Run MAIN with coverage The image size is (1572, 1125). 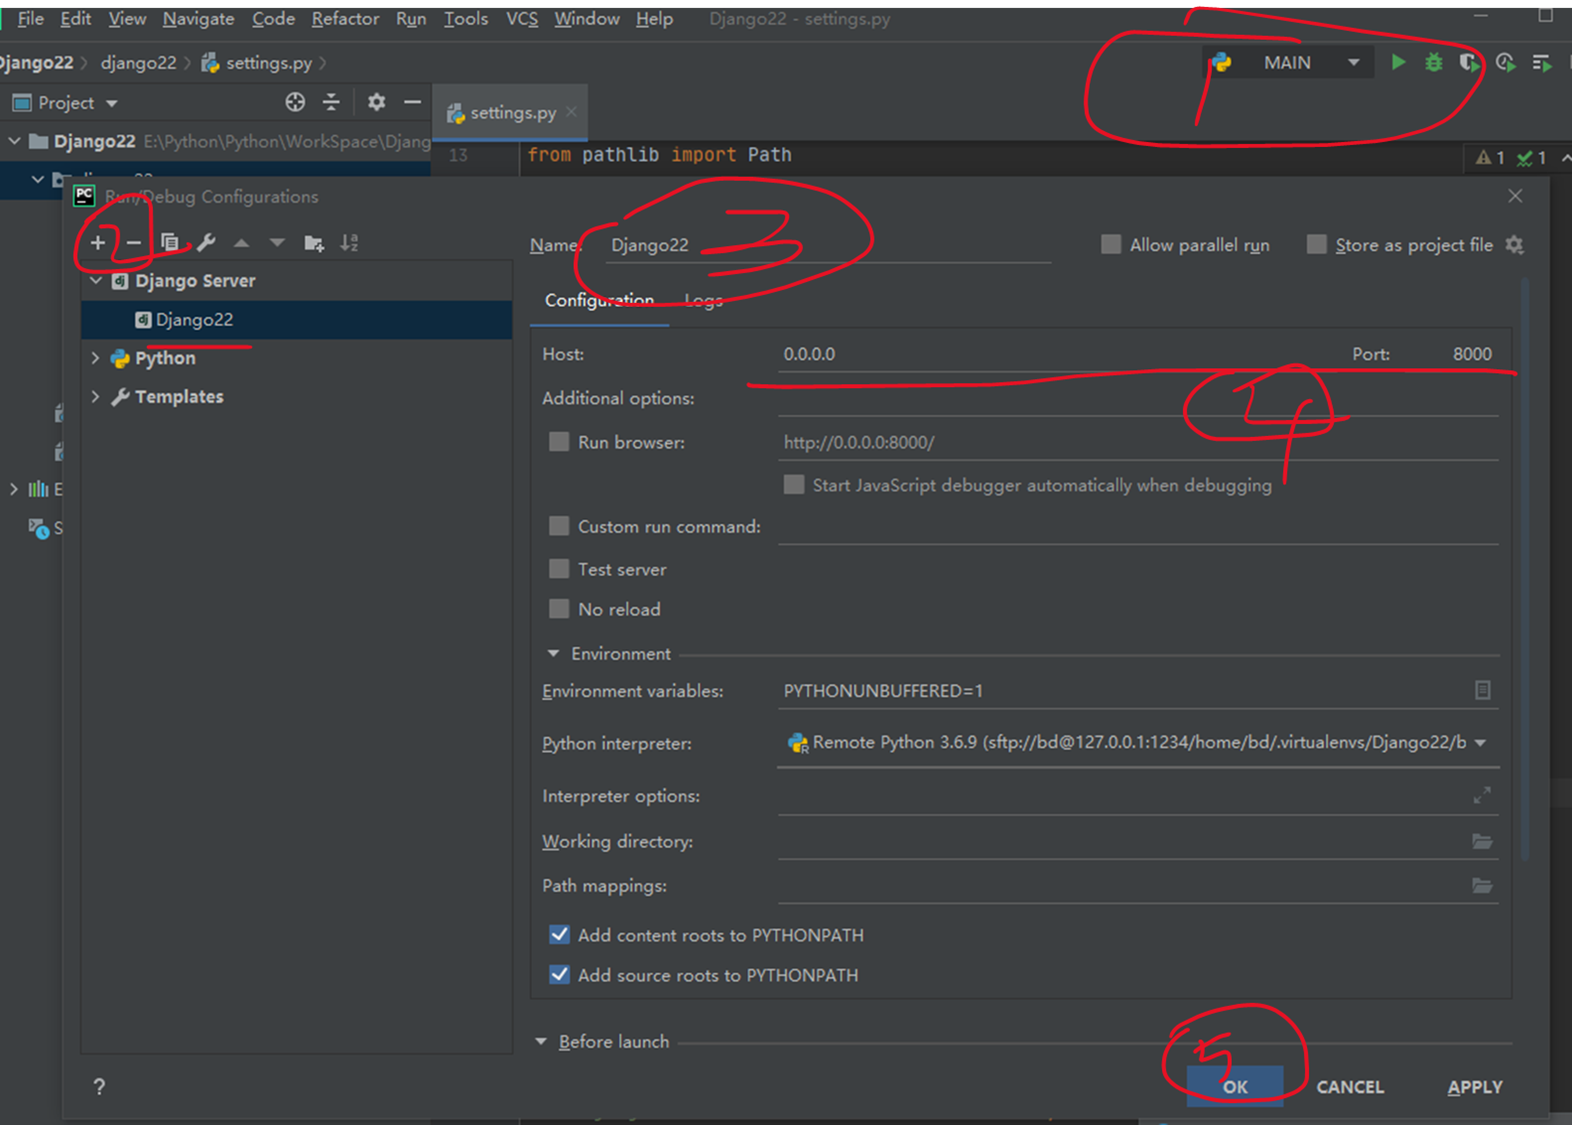point(1469,62)
